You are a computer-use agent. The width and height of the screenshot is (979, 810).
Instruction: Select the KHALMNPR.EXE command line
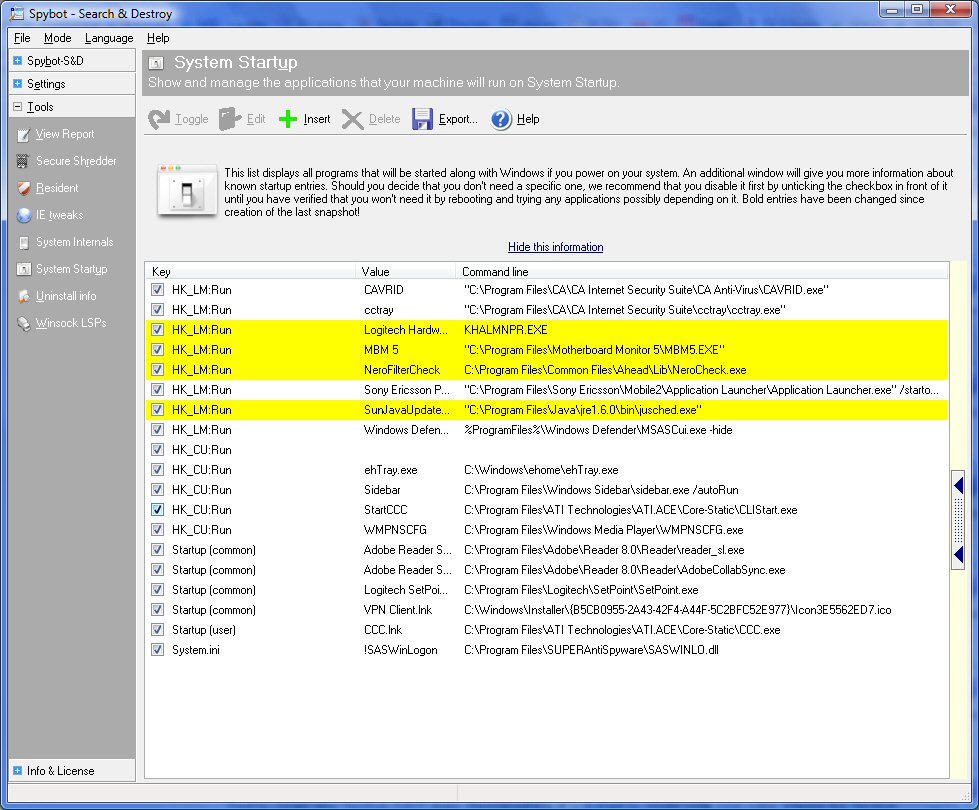[x=505, y=330]
